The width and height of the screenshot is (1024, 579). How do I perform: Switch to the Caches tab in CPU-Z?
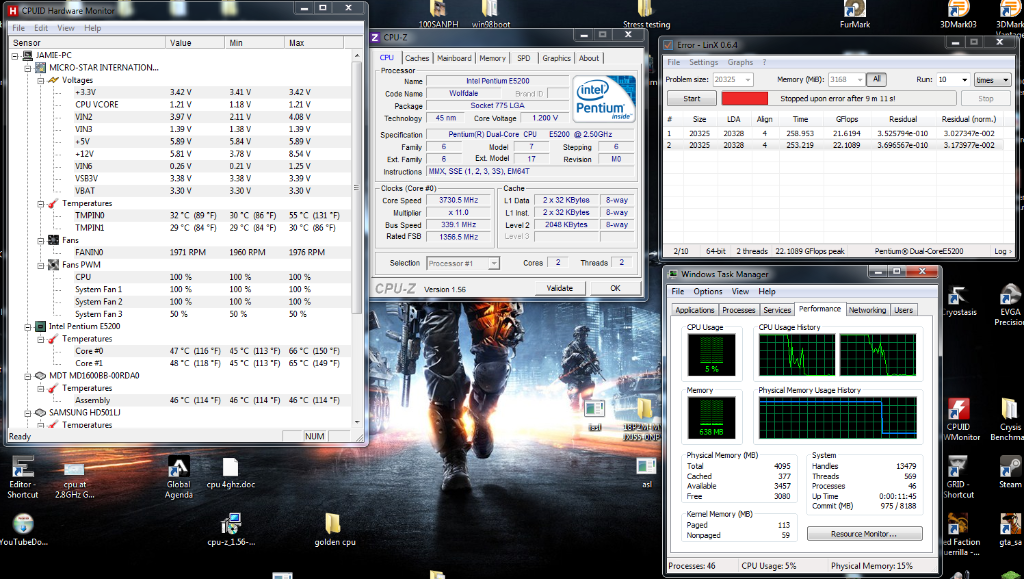[x=417, y=58]
